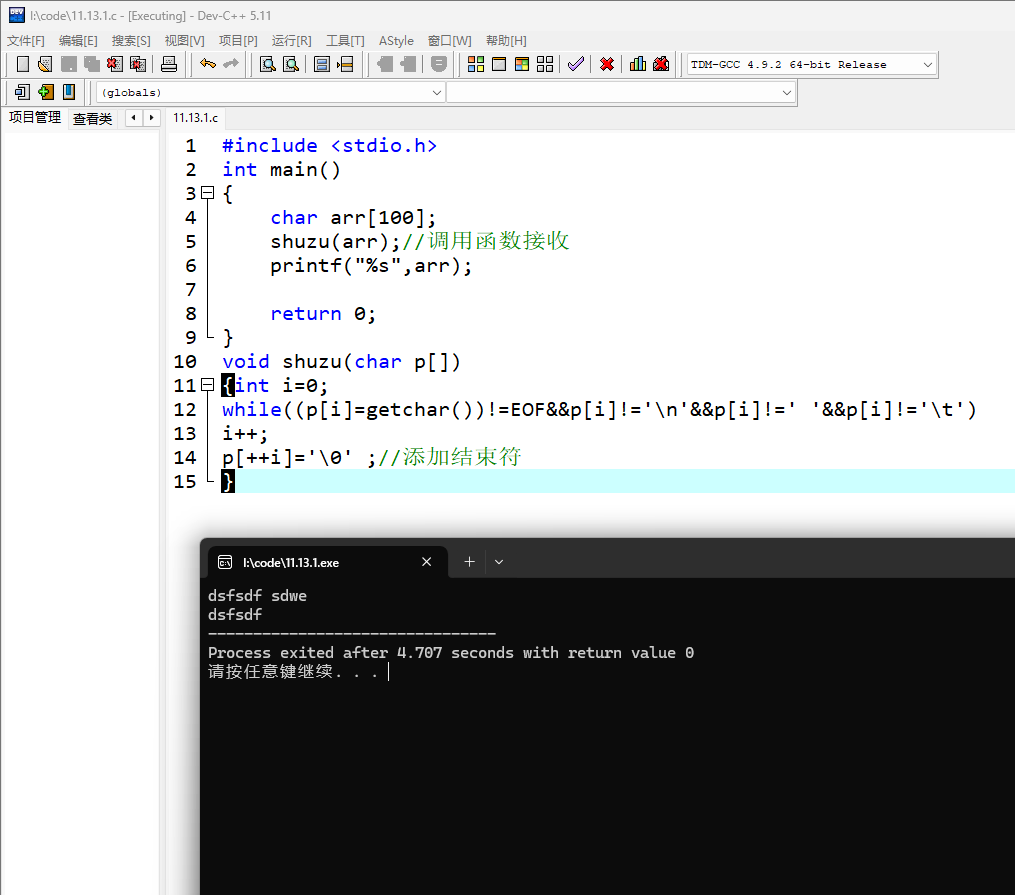Click line number 12 in the gutter
Image resolution: width=1015 pixels, height=895 pixels.
[184, 410]
